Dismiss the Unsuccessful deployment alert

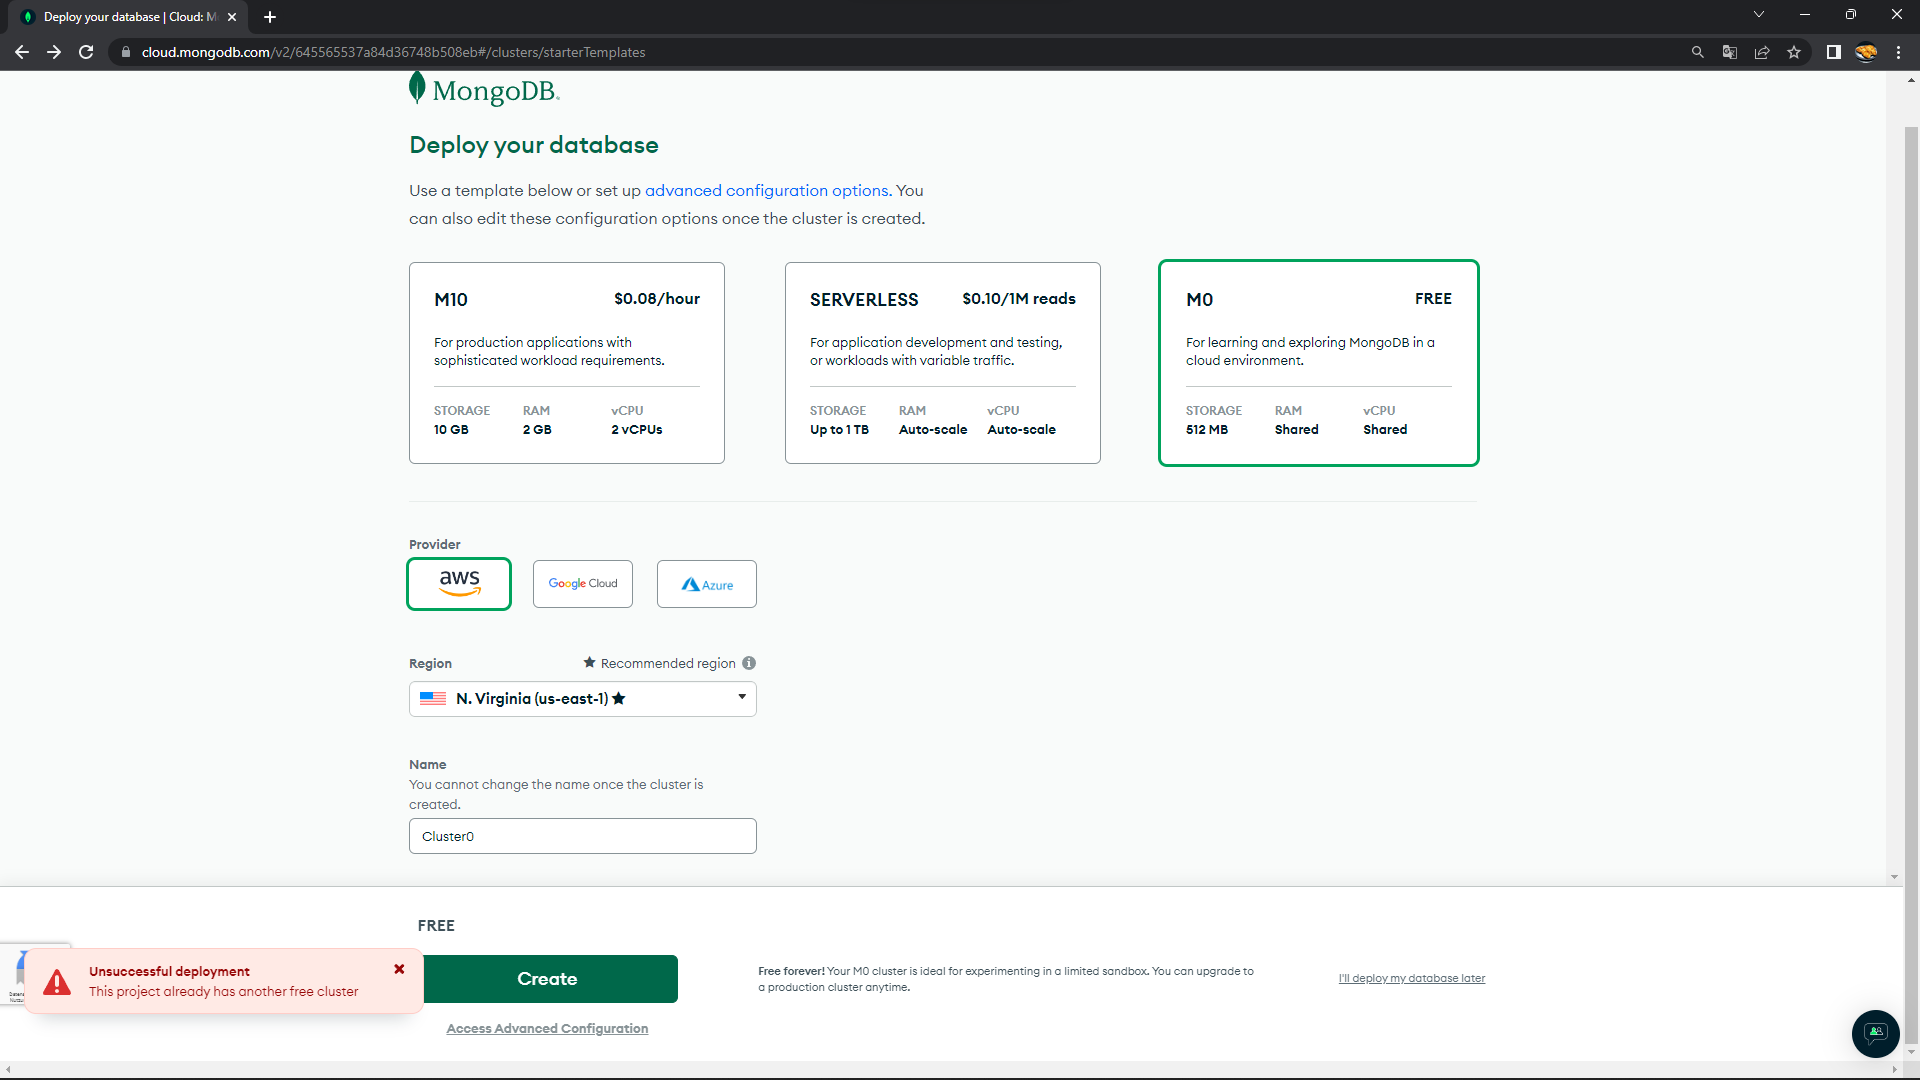(399, 969)
